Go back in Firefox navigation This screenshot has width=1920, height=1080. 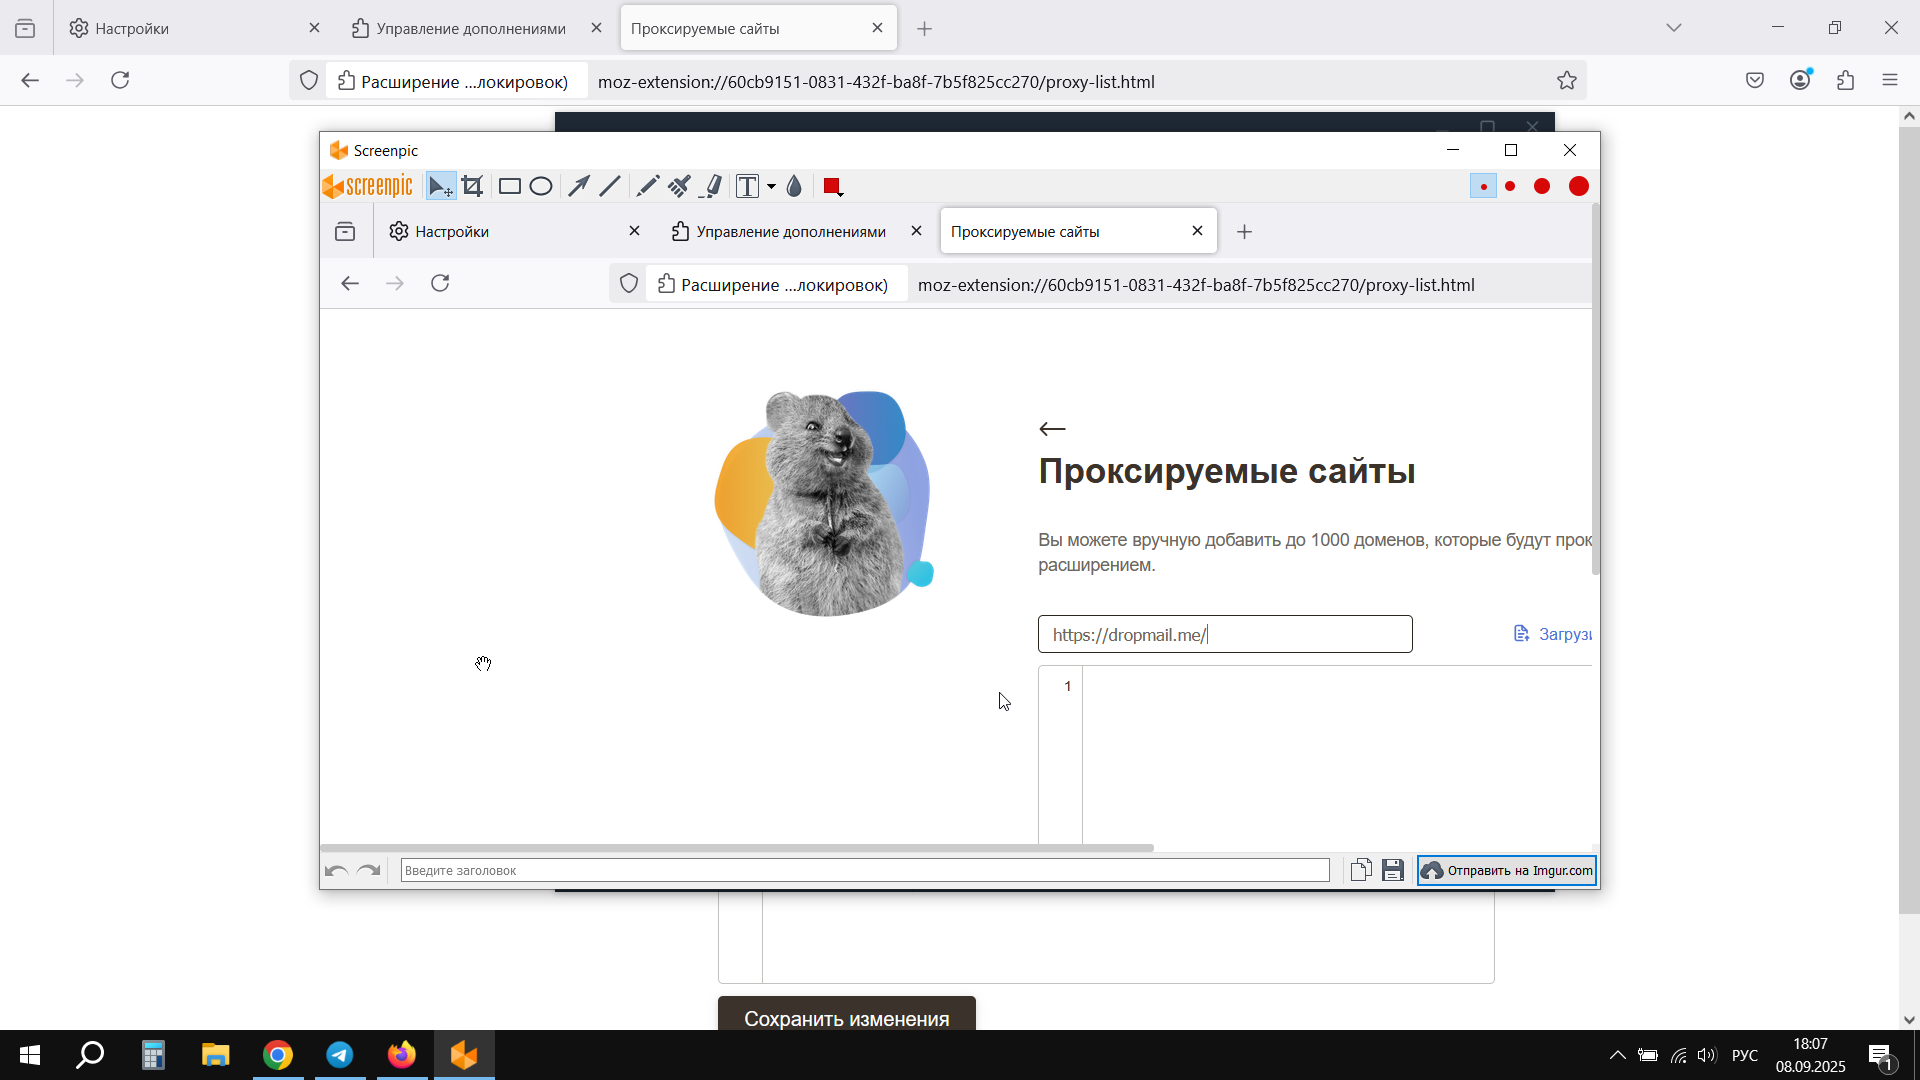(x=30, y=81)
